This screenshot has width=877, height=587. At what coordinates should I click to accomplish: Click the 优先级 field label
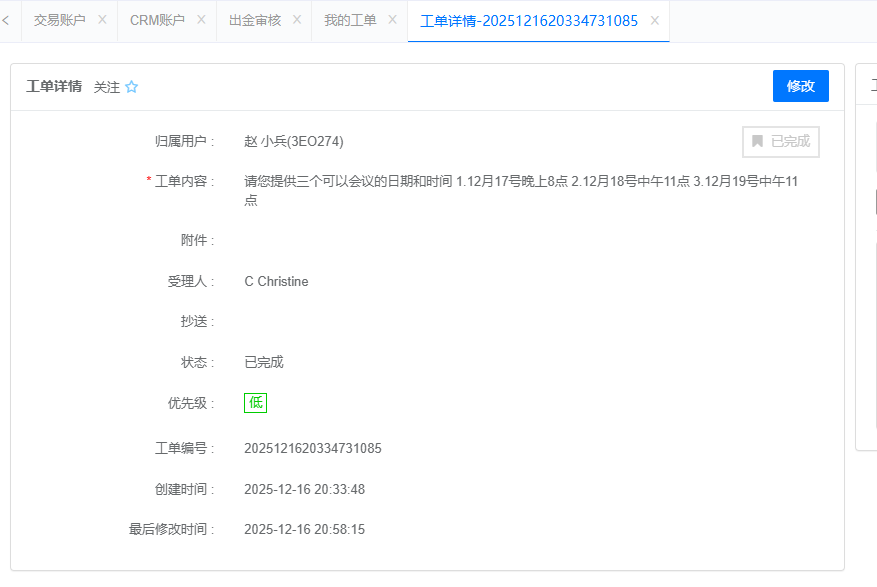click(x=191, y=403)
